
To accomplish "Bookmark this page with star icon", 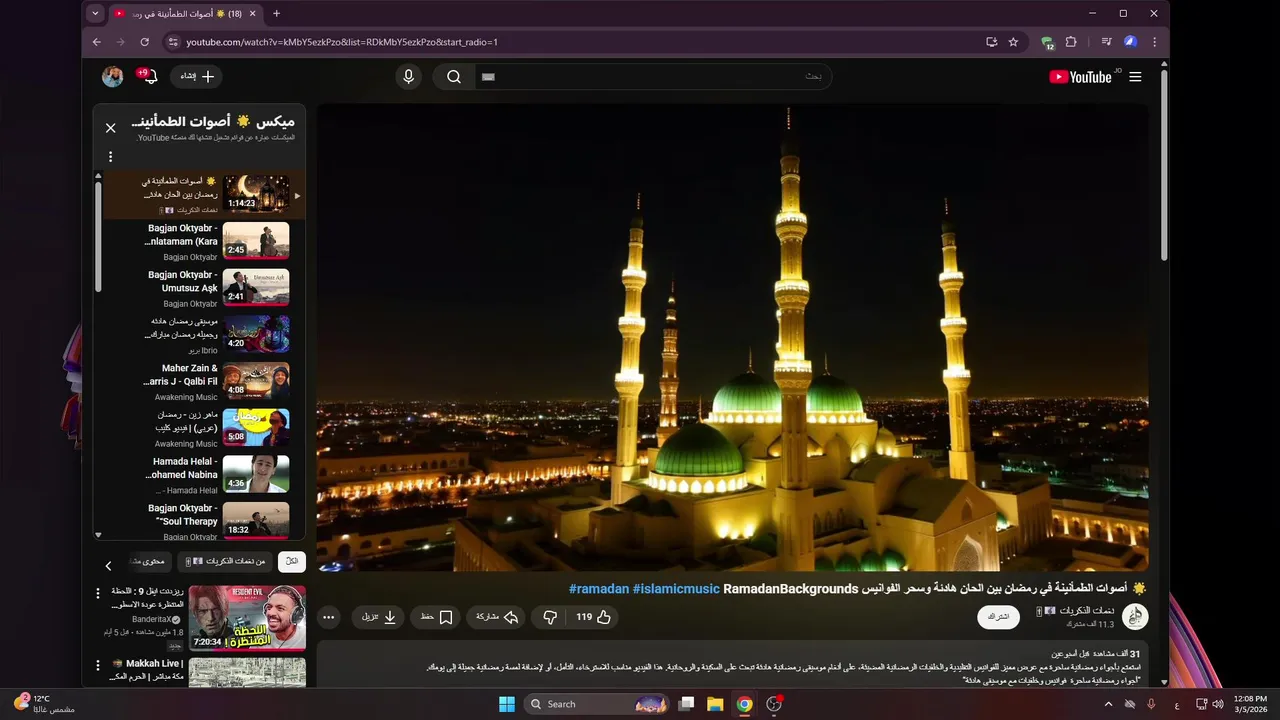I will pos(1013,42).
